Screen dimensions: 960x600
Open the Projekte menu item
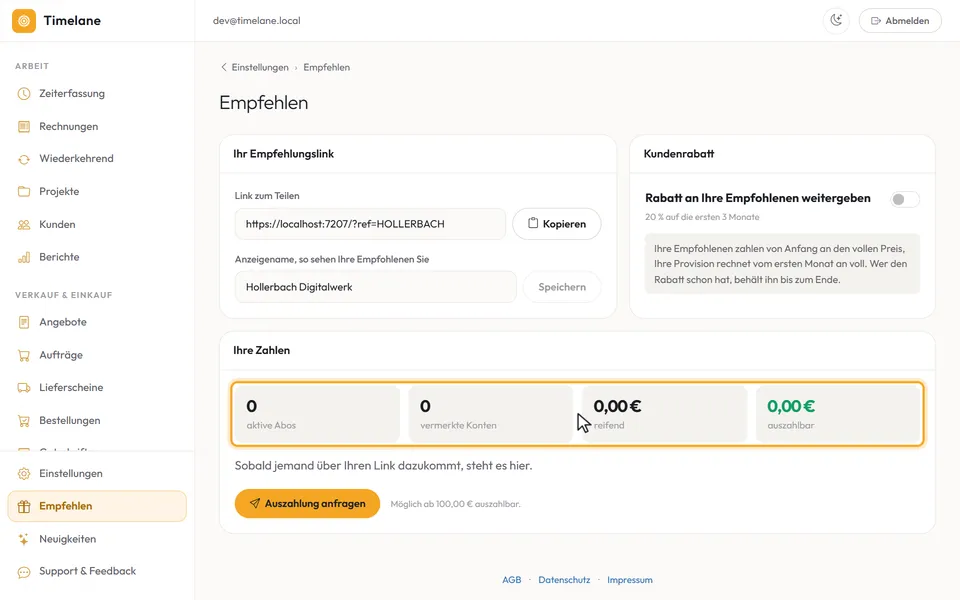pyautogui.click(x=97, y=192)
